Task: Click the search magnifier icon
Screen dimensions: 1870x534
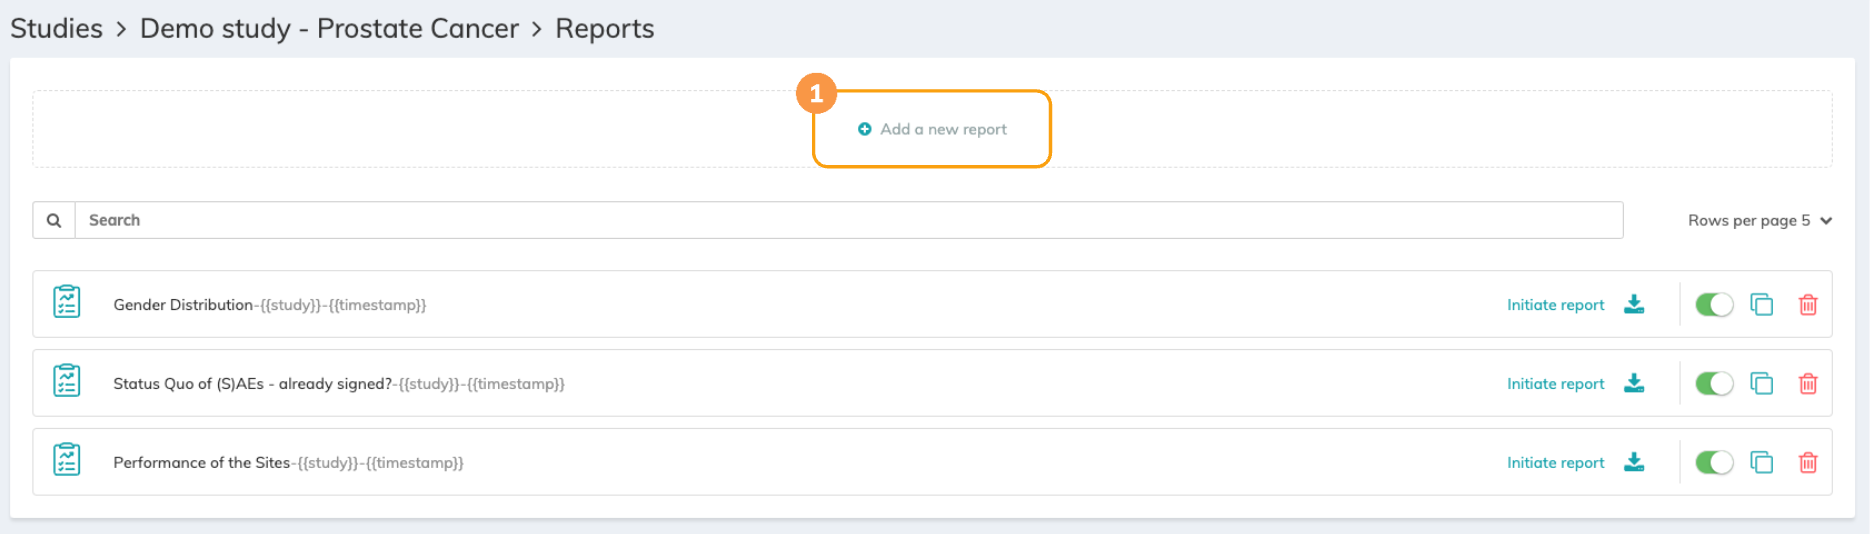Action: point(54,220)
